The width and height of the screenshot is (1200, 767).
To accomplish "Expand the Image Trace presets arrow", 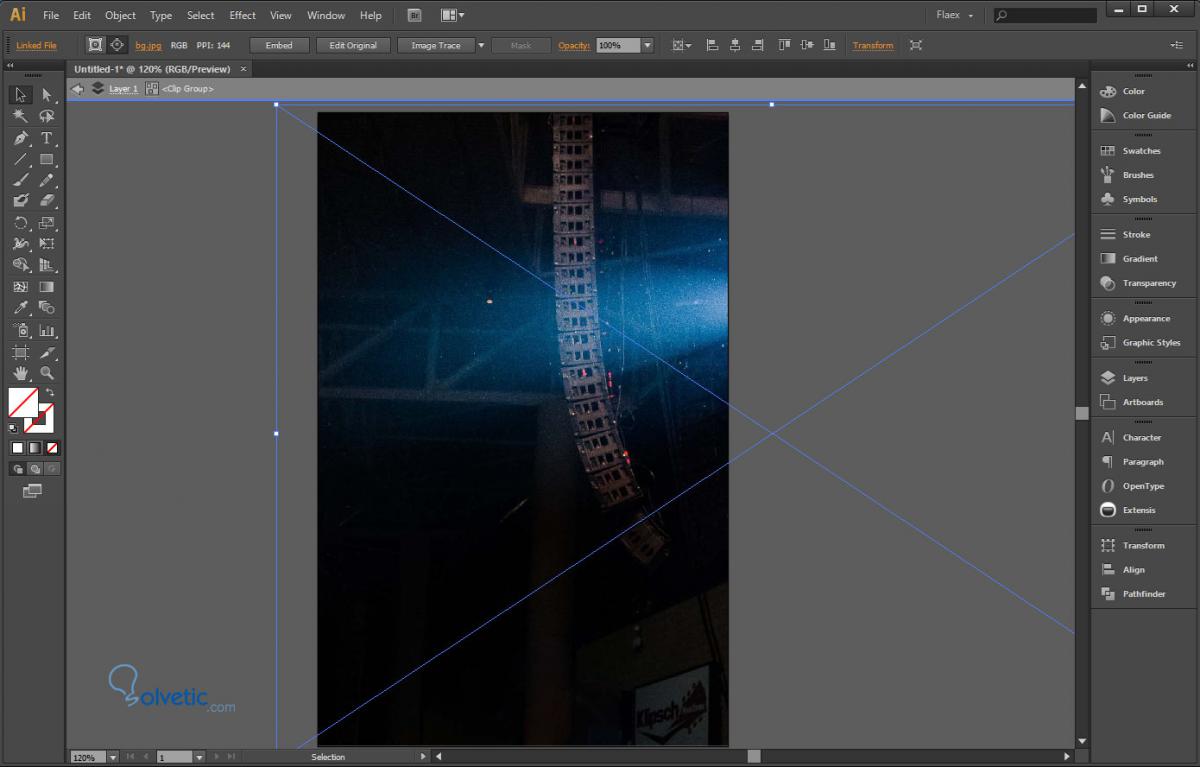I will tap(481, 46).
